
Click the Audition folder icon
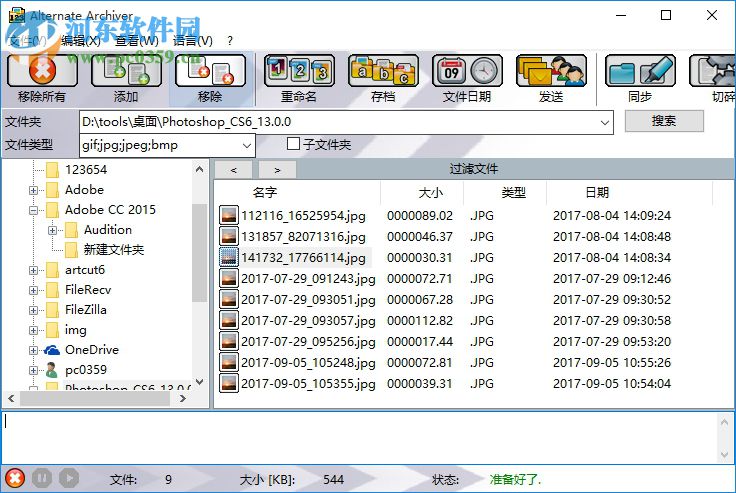[x=71, y=230]
